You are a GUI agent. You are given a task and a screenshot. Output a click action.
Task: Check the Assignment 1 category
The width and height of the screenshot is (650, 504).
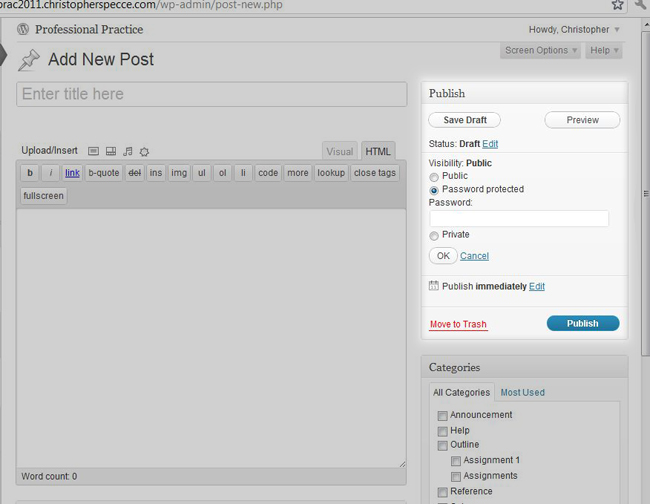[x=456, y=460]
